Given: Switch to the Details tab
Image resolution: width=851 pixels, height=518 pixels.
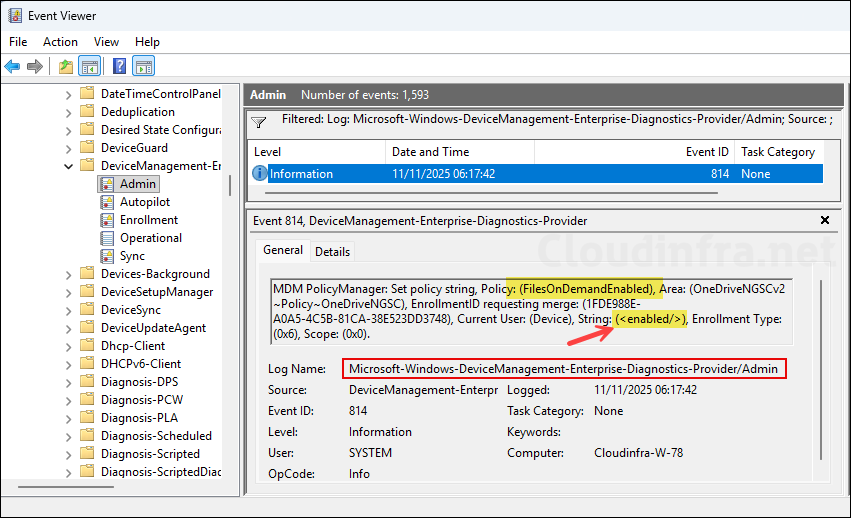Looking at the screenshot, I should [x=332, y=251].
